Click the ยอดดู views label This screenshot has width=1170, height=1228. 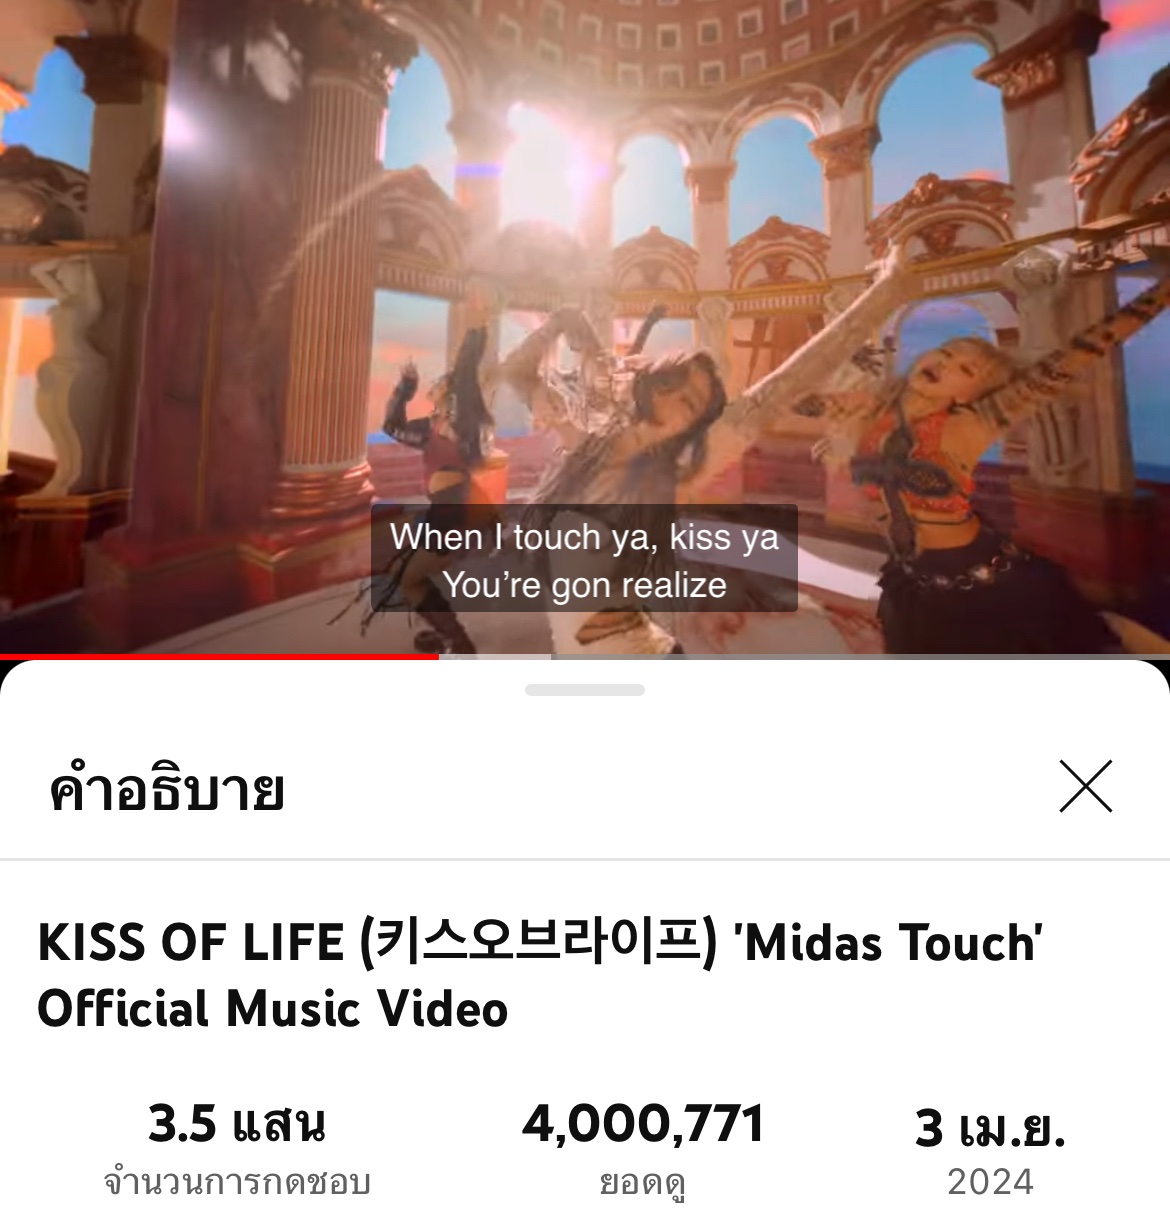[x=643, y=1184]
